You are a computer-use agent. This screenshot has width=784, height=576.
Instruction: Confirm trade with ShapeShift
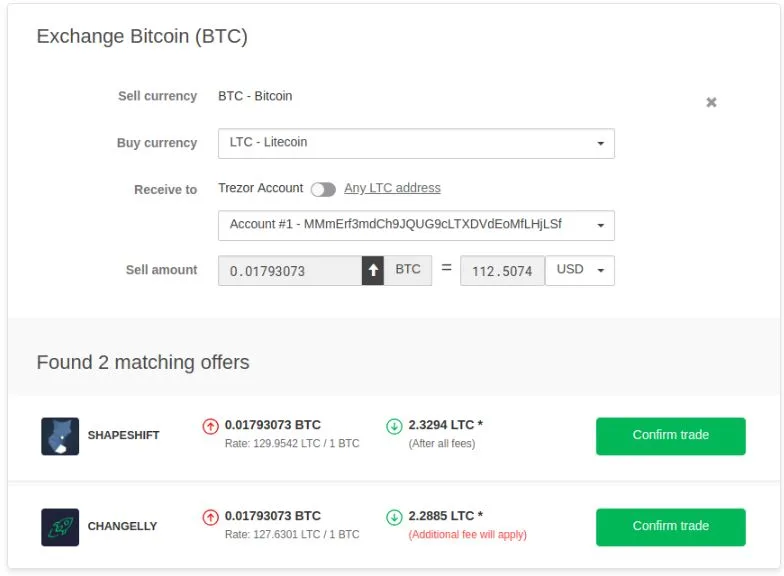[x=670, y=436]
